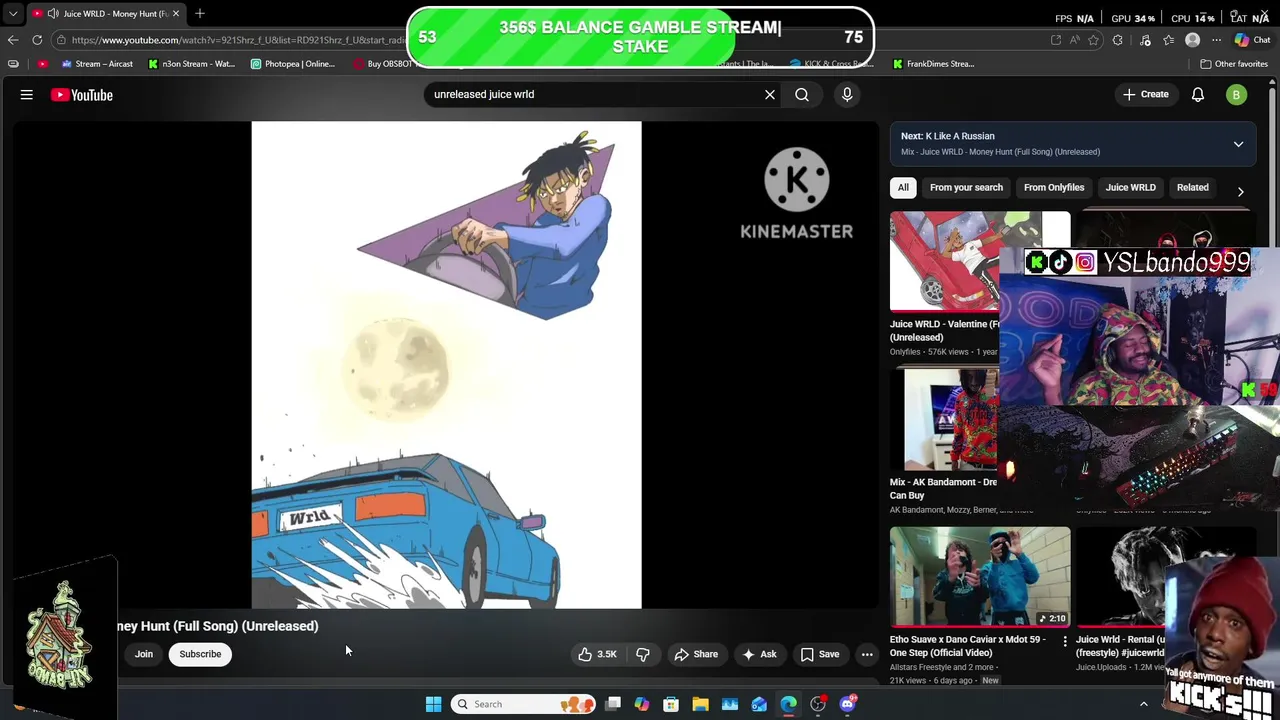Open Task View on taskbar
This screenshot has height=720, width=1280.
(x=613, y=704)
